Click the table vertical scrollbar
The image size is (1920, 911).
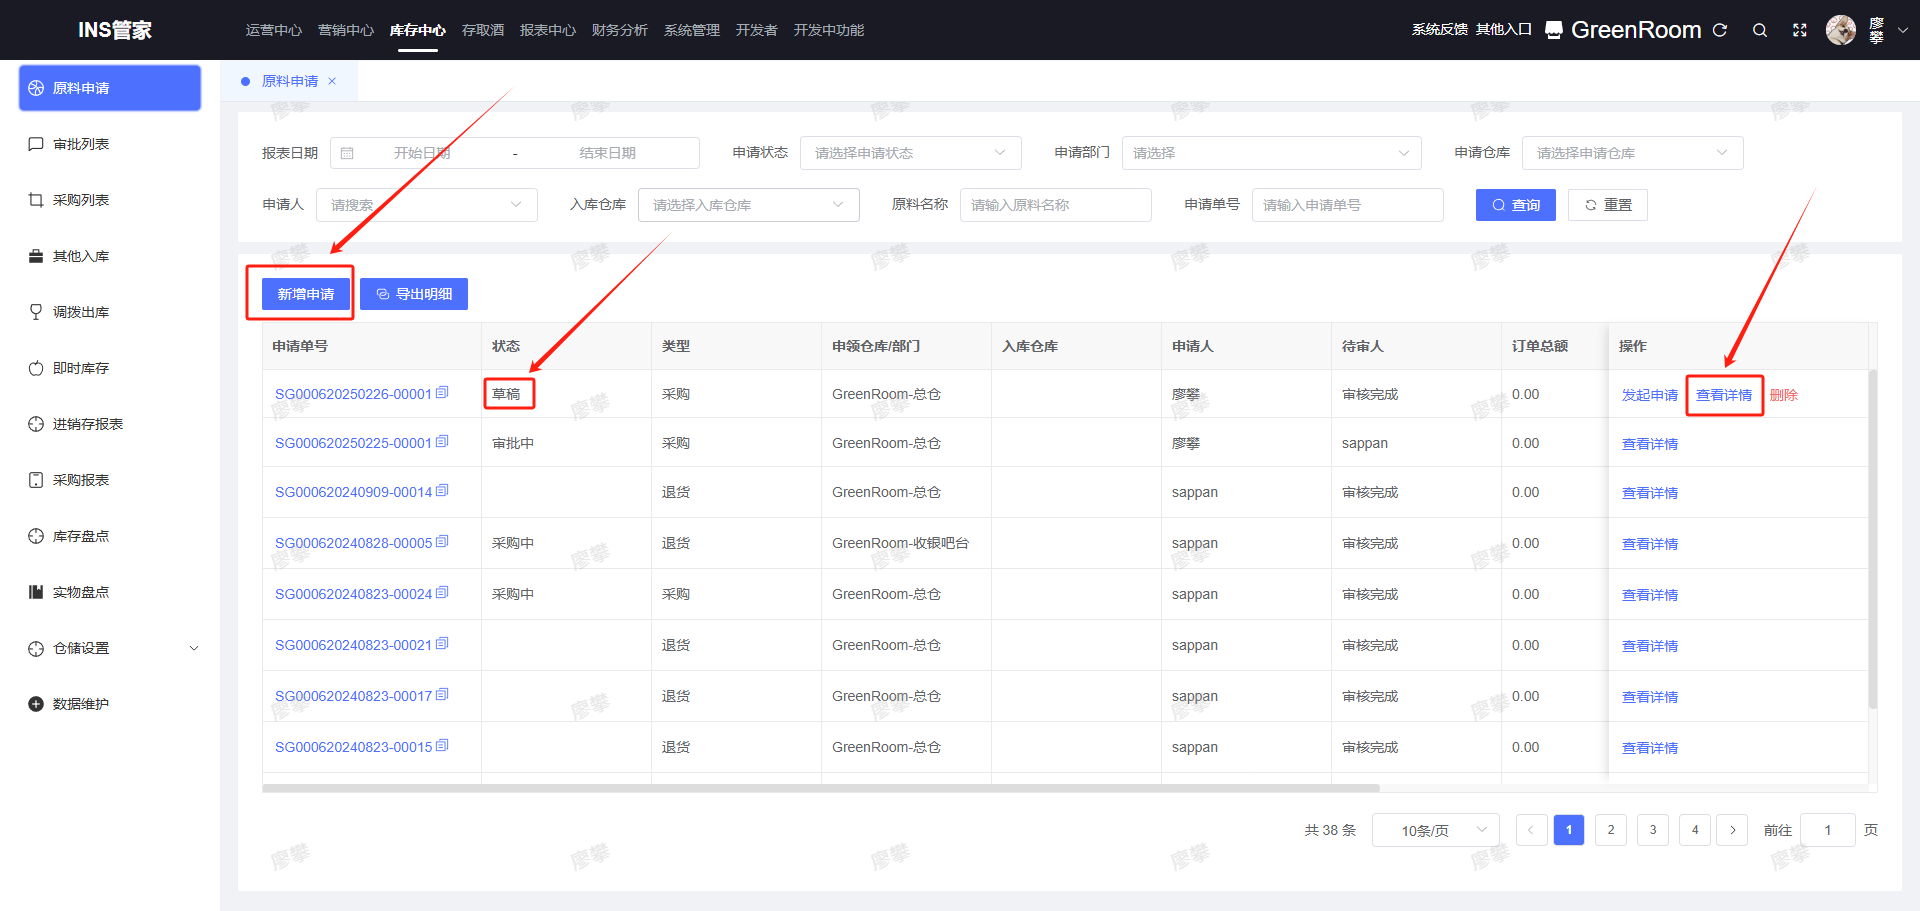pos(1873,540)
